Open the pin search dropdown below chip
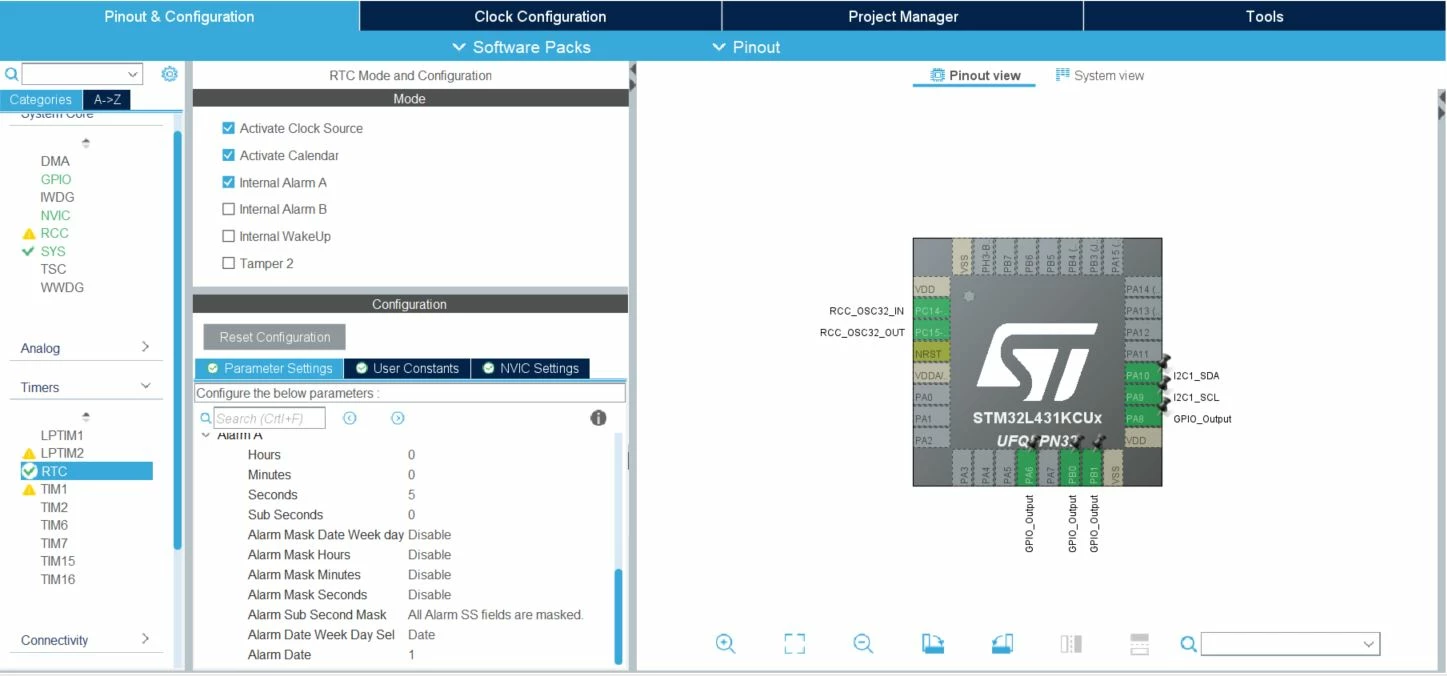Image resolution: width=1447 pixels, height=676 pixels. click(1290, 644)
